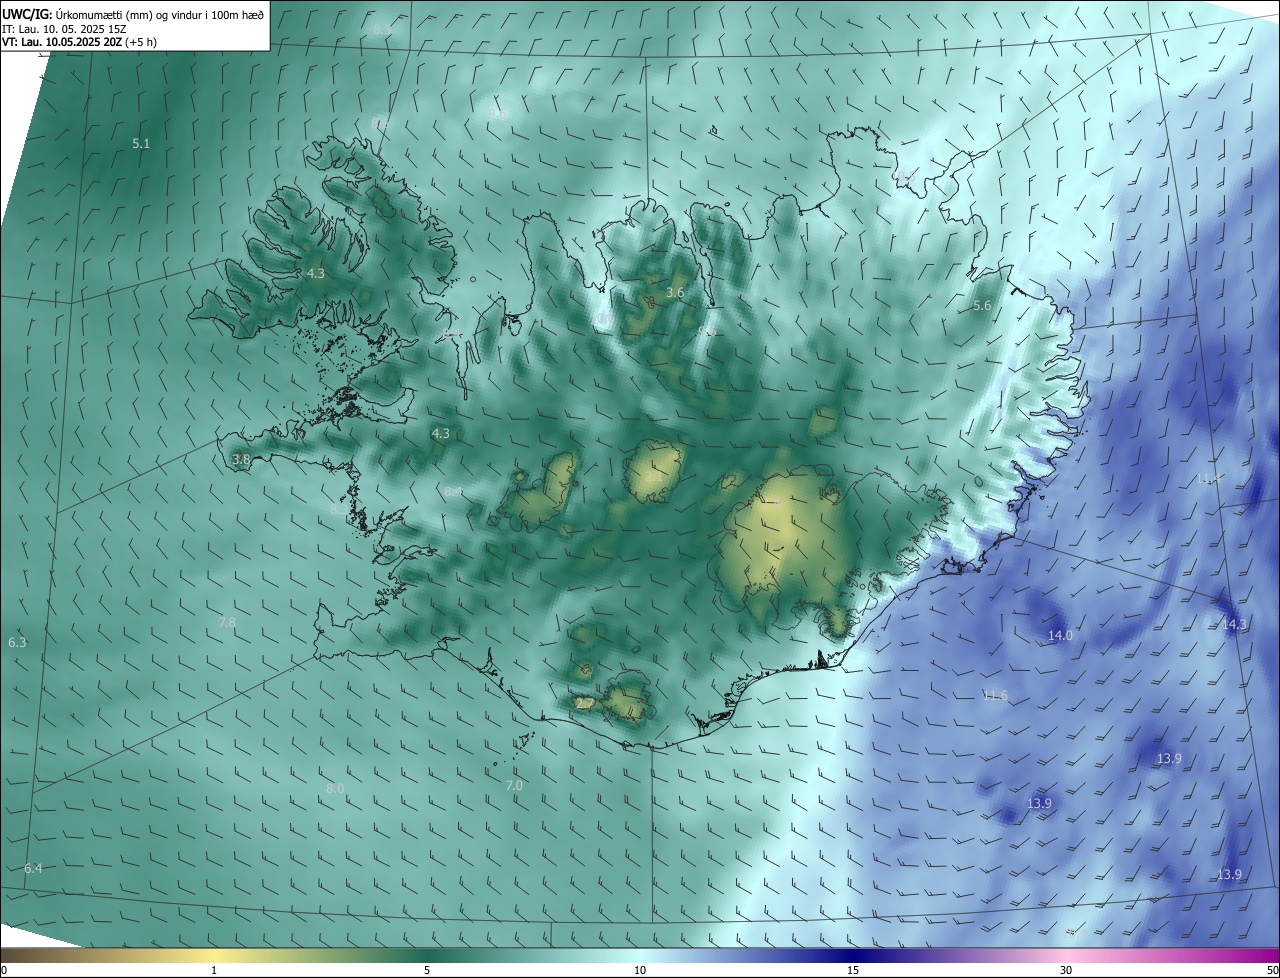This screenshot has width=1280, height=978.
Task: Click the yellow segment of the color scale bar
Action: coord(215,955)
